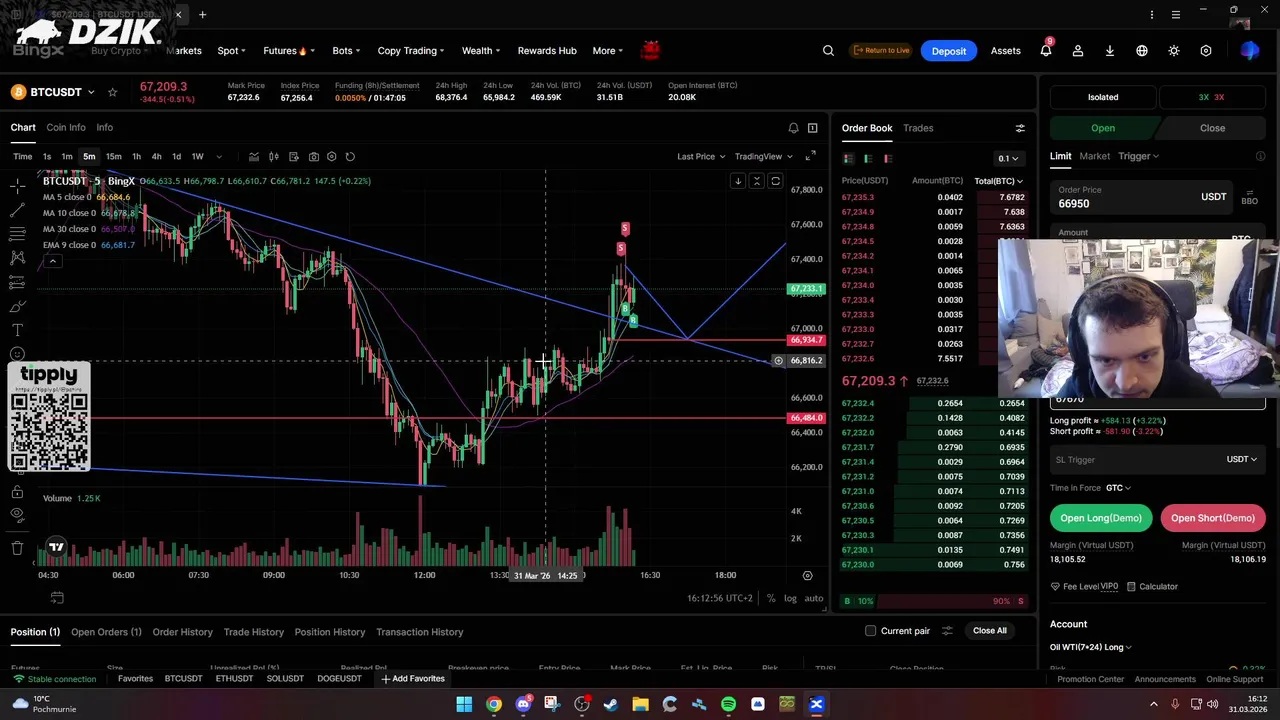This screenshot has width=1280, height=720.
Task: Expand more timeframe options chevron
Action: click(x=219, y=157)
